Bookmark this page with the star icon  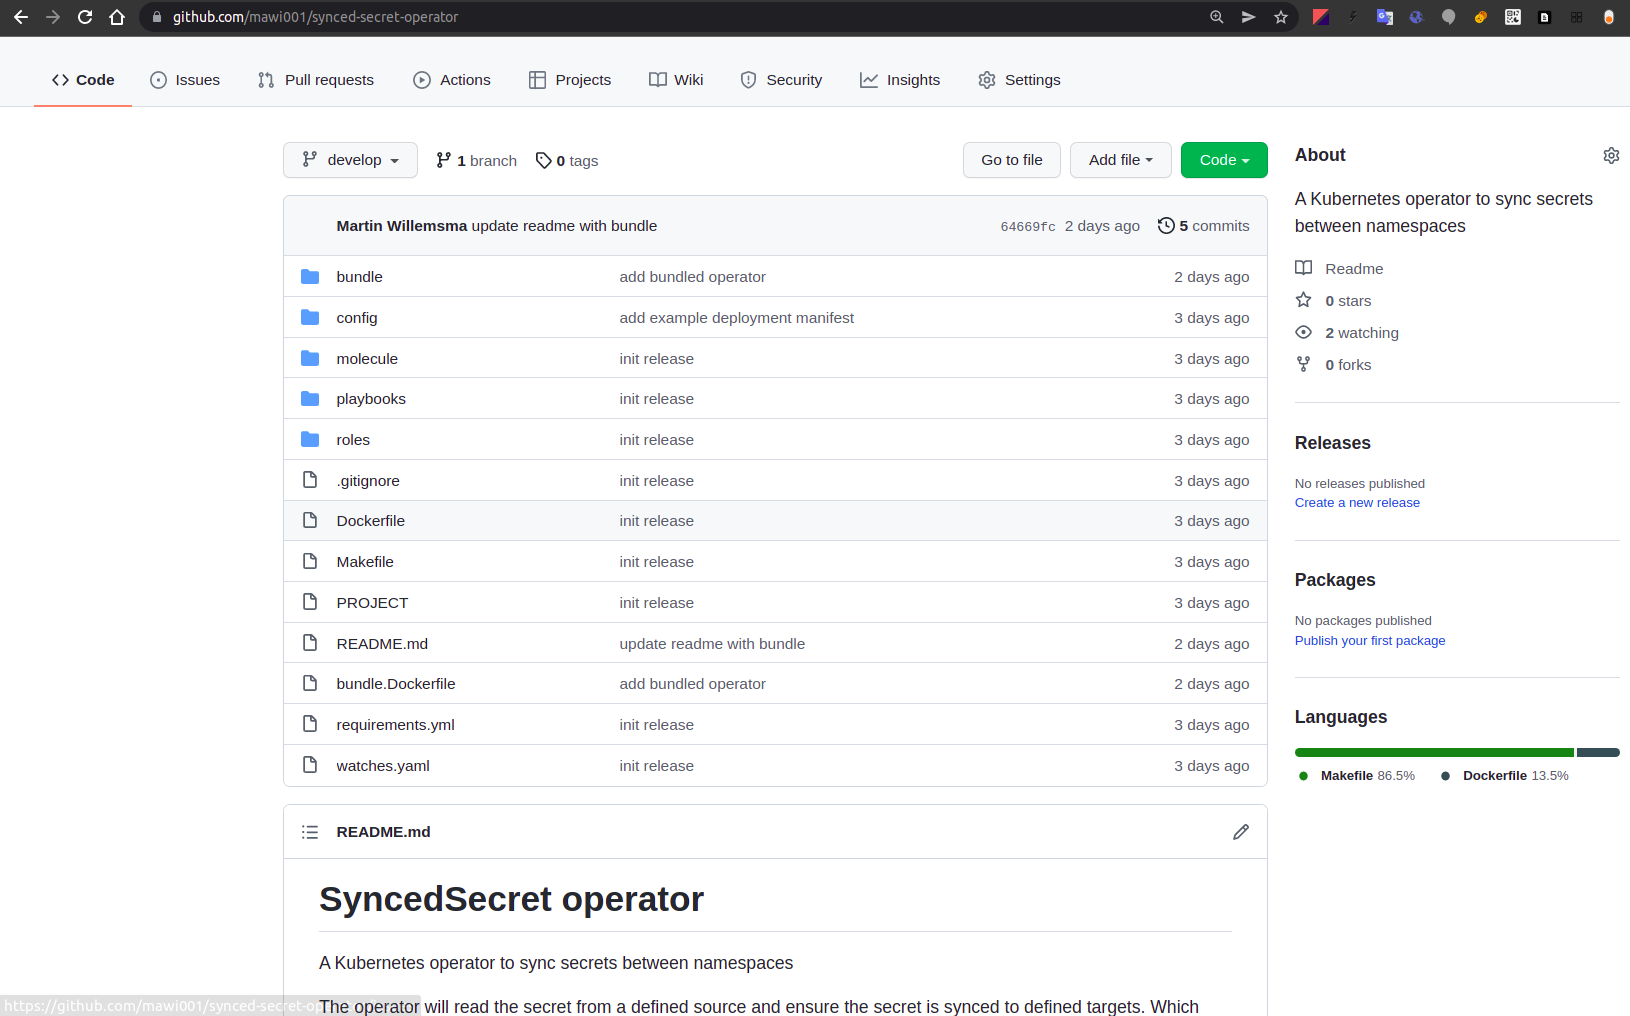1280,17
